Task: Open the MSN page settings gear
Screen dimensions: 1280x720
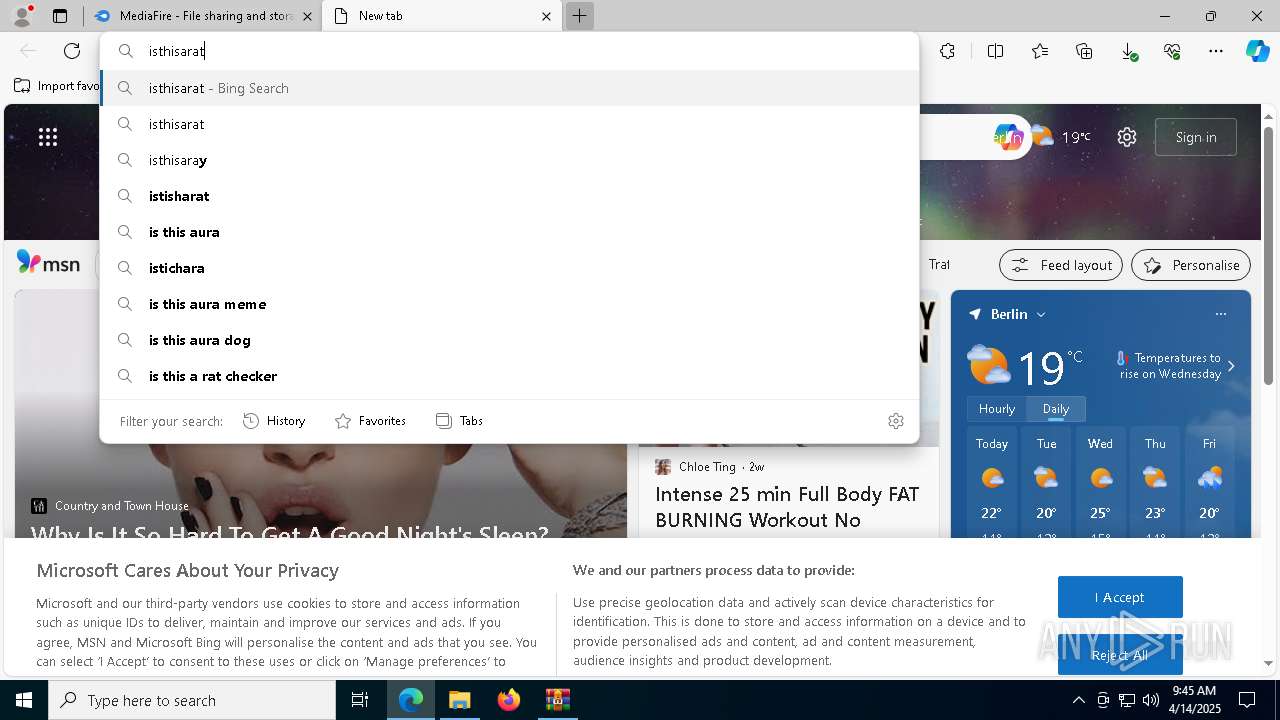Action: [1127, 137]
